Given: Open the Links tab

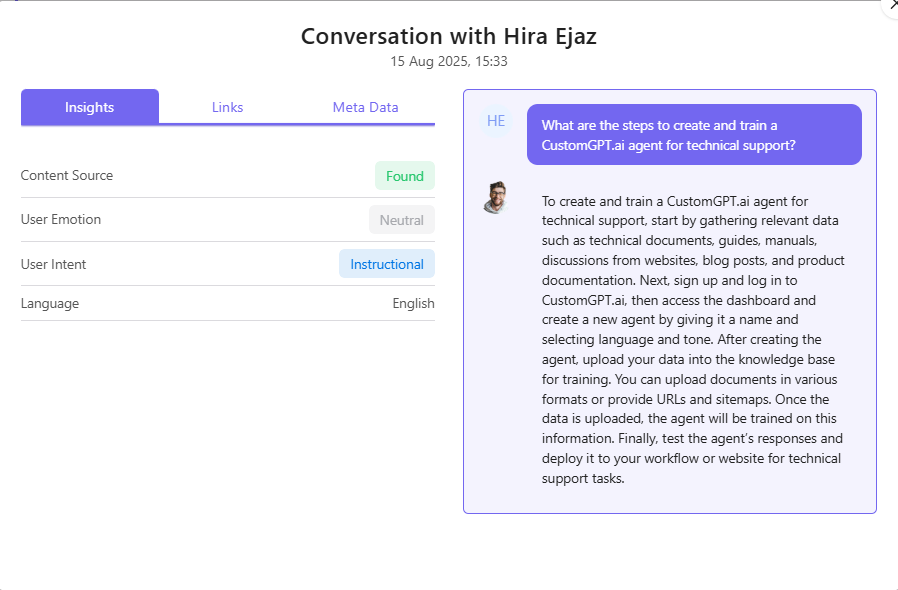Looking at the screenshot, I should pos(227,107).
